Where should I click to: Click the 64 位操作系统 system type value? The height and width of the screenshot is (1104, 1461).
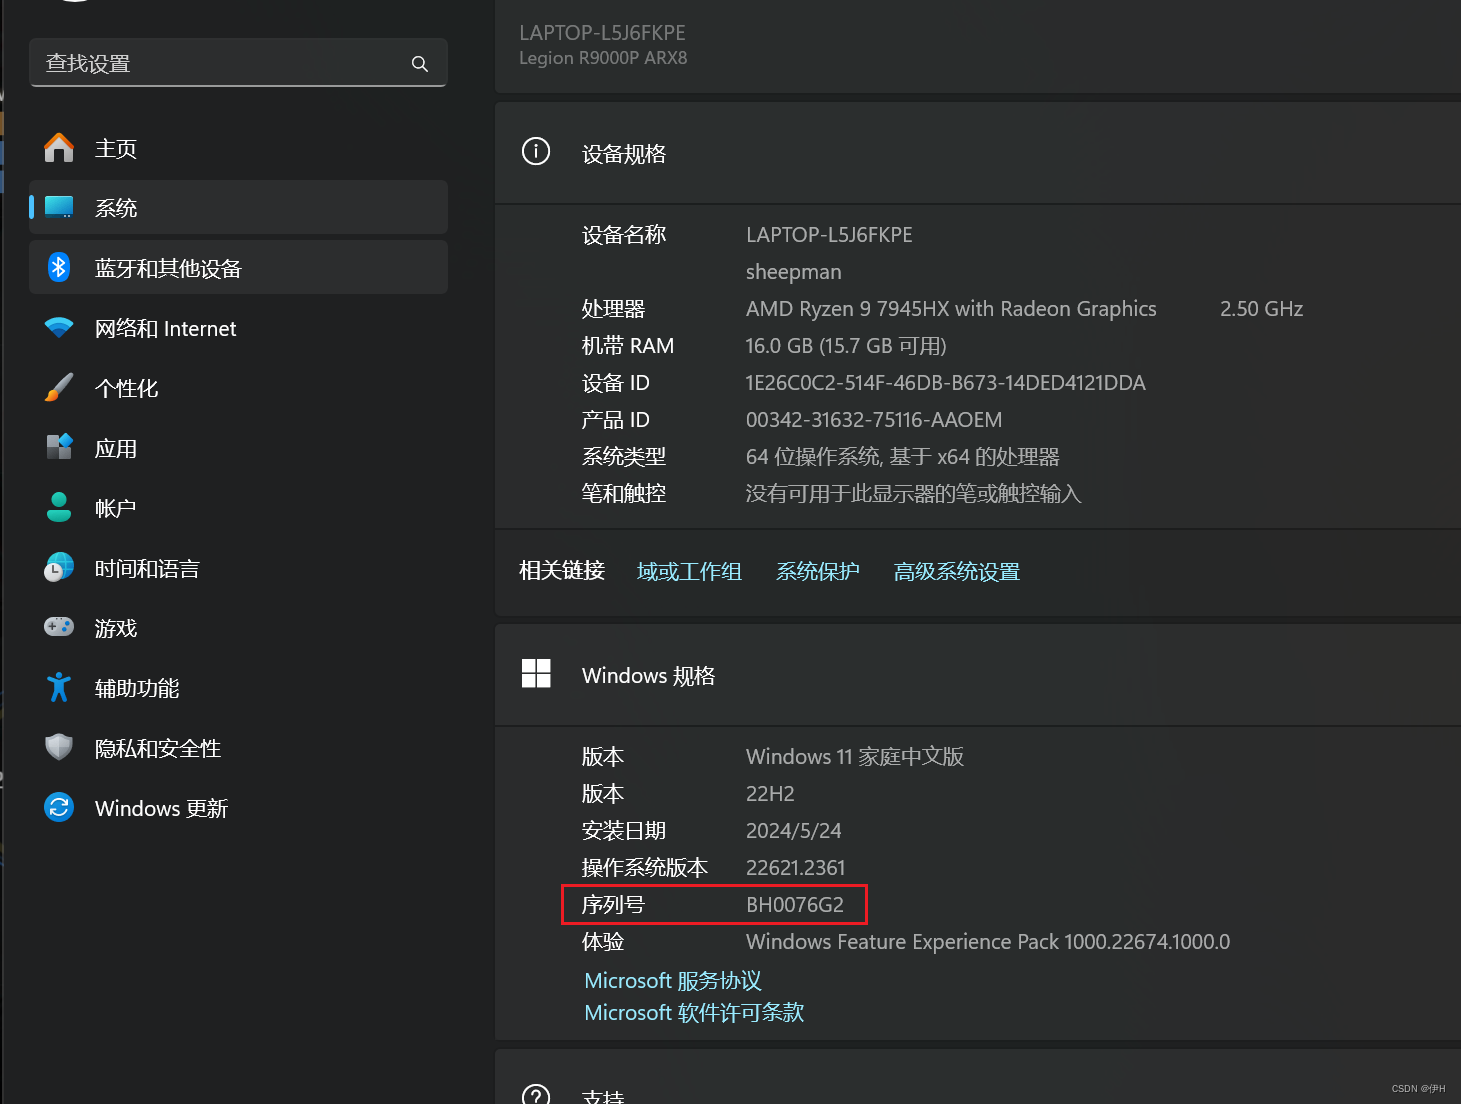[x=903, y=457]
